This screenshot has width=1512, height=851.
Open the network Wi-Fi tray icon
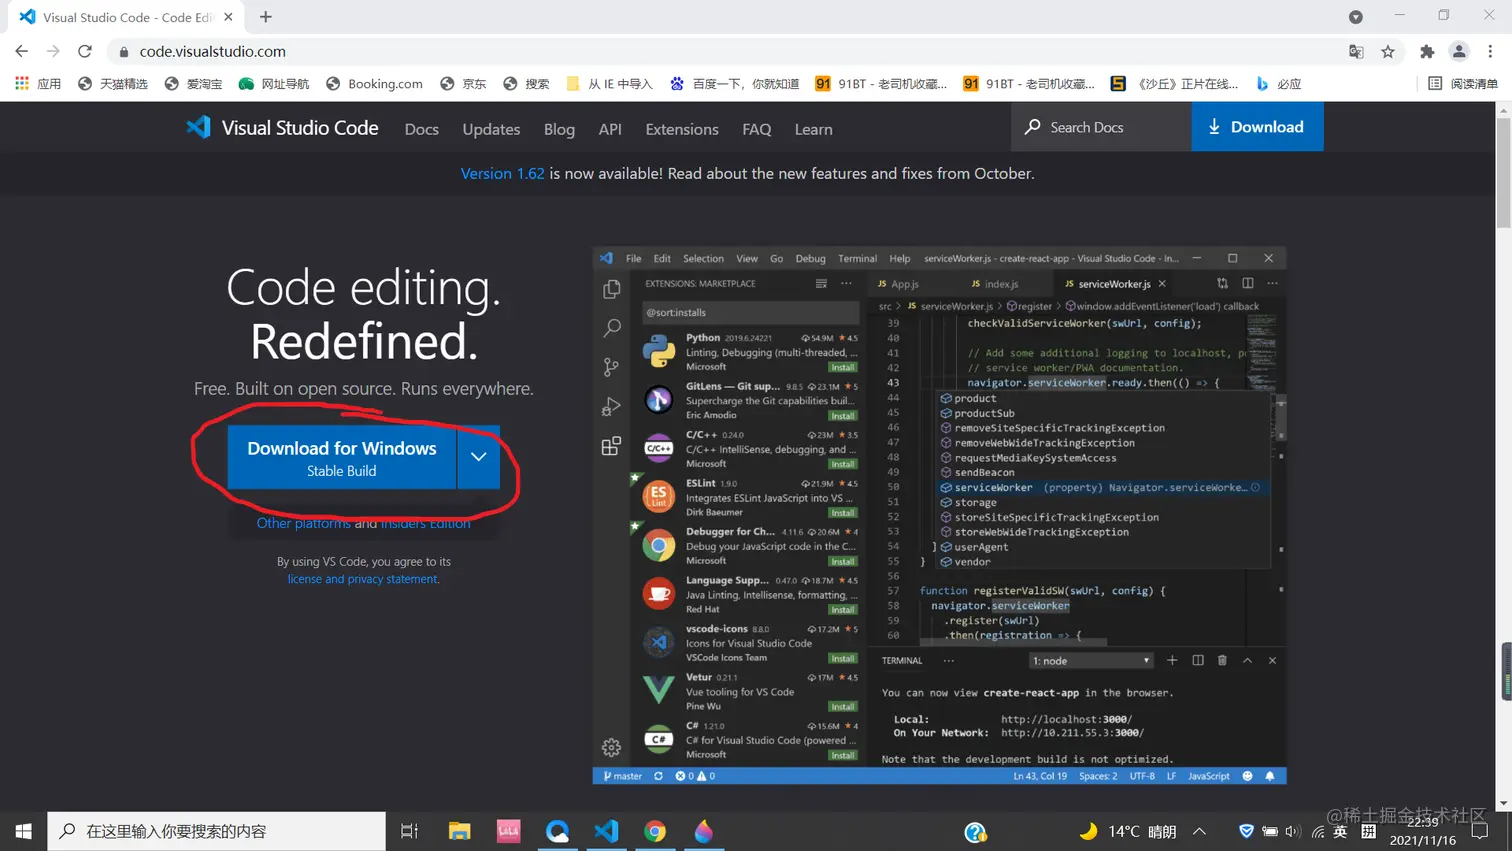coord(1318,831)
